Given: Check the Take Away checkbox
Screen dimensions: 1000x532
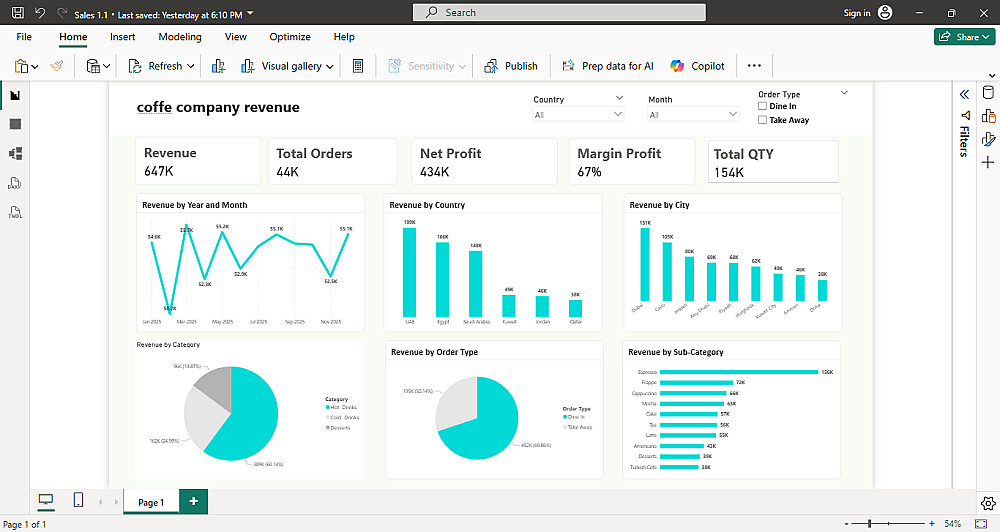Looking at the screenshot, I should pos(762,119).
